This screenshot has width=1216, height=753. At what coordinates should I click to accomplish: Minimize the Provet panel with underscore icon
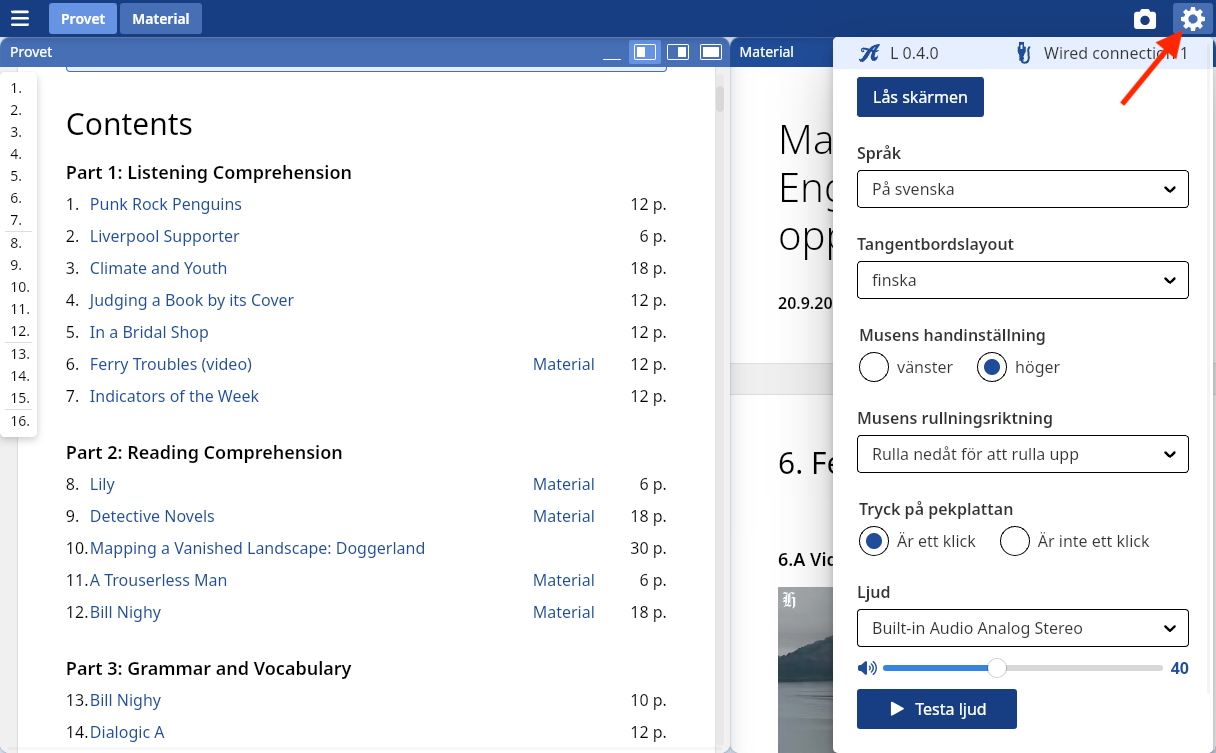612,52
